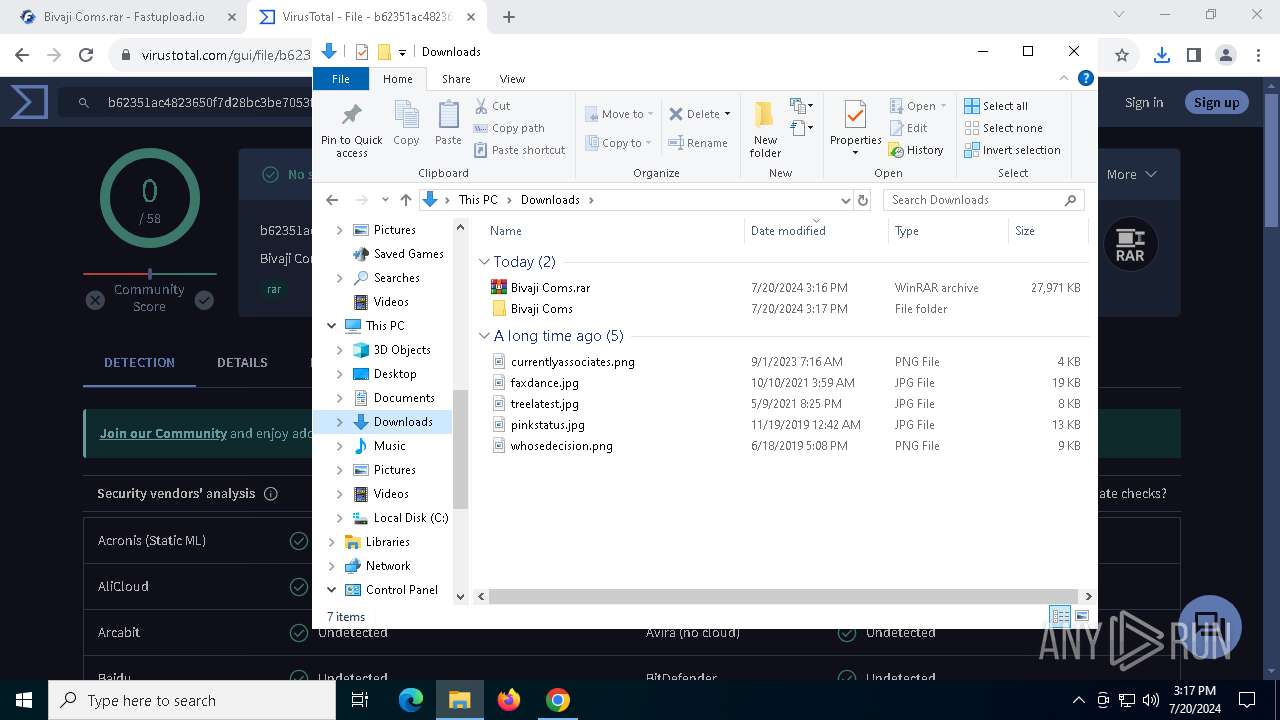Open Firefox from the taskbar
1280x720 pixels.
[509, 700]
